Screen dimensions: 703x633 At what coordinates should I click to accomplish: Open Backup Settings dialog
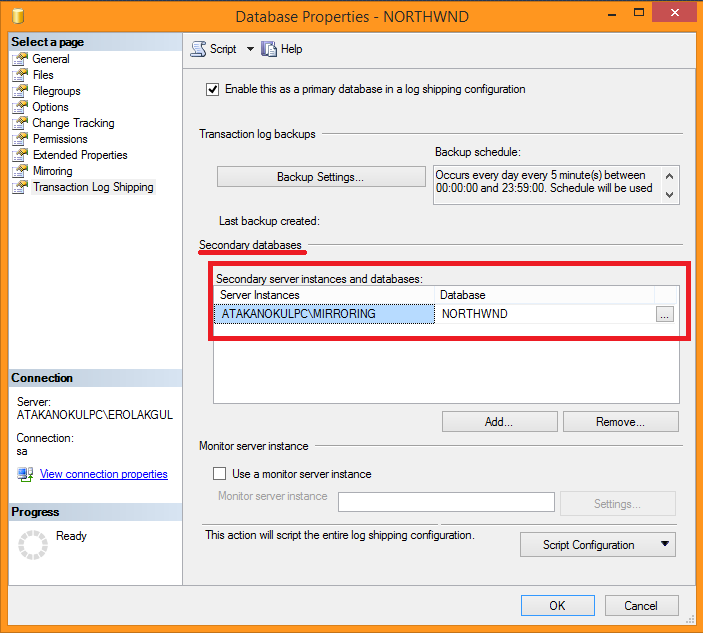[x=320, y=177]
